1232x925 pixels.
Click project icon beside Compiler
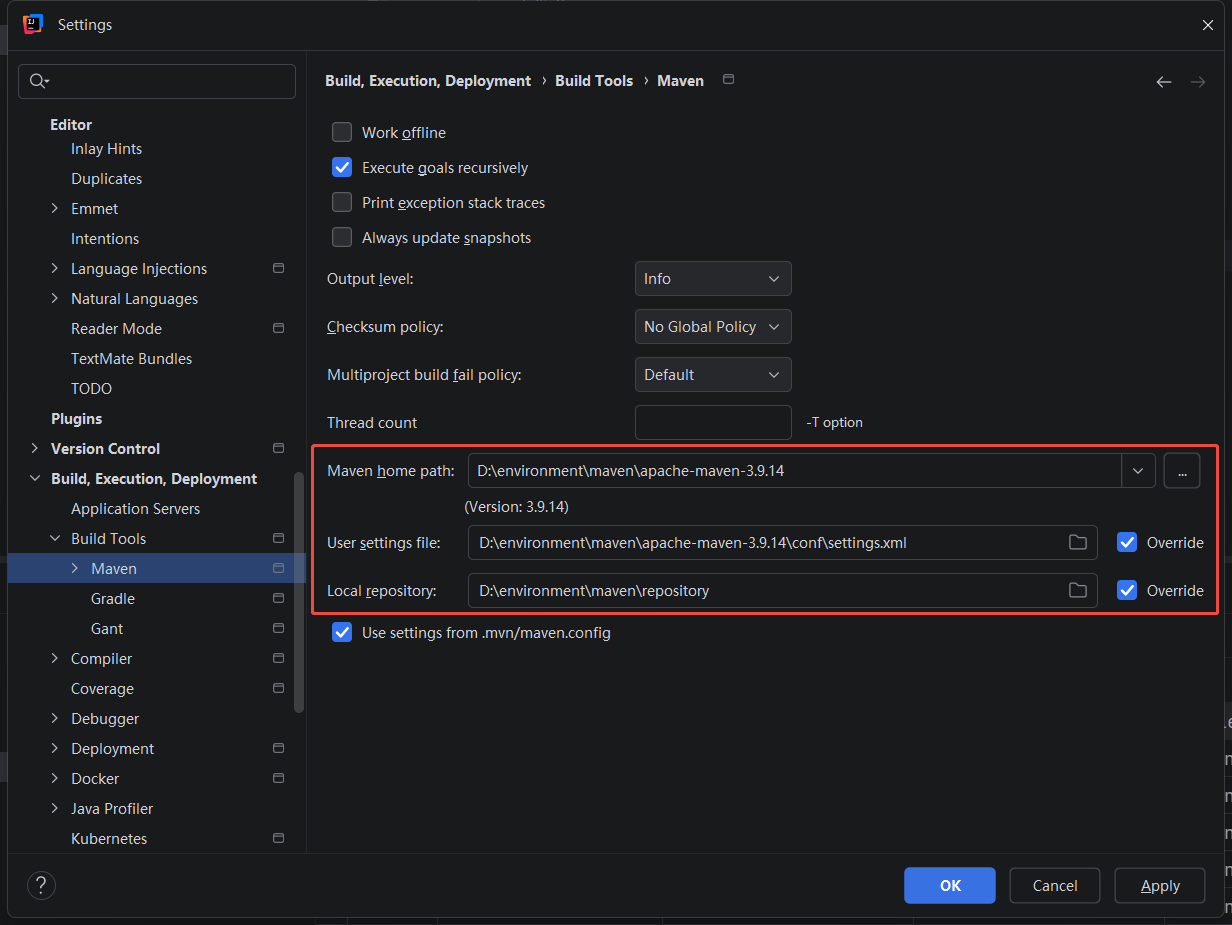click(x=279, y=658)
